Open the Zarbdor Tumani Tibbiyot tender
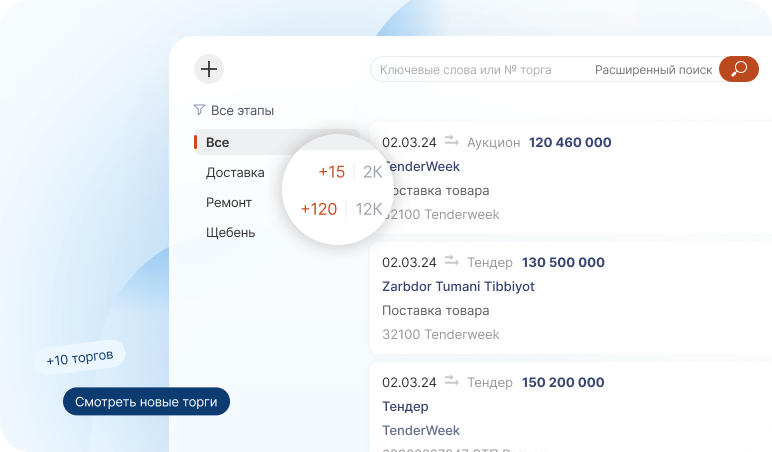Viewport: 772px width, 452px height. tap(458, 287)
